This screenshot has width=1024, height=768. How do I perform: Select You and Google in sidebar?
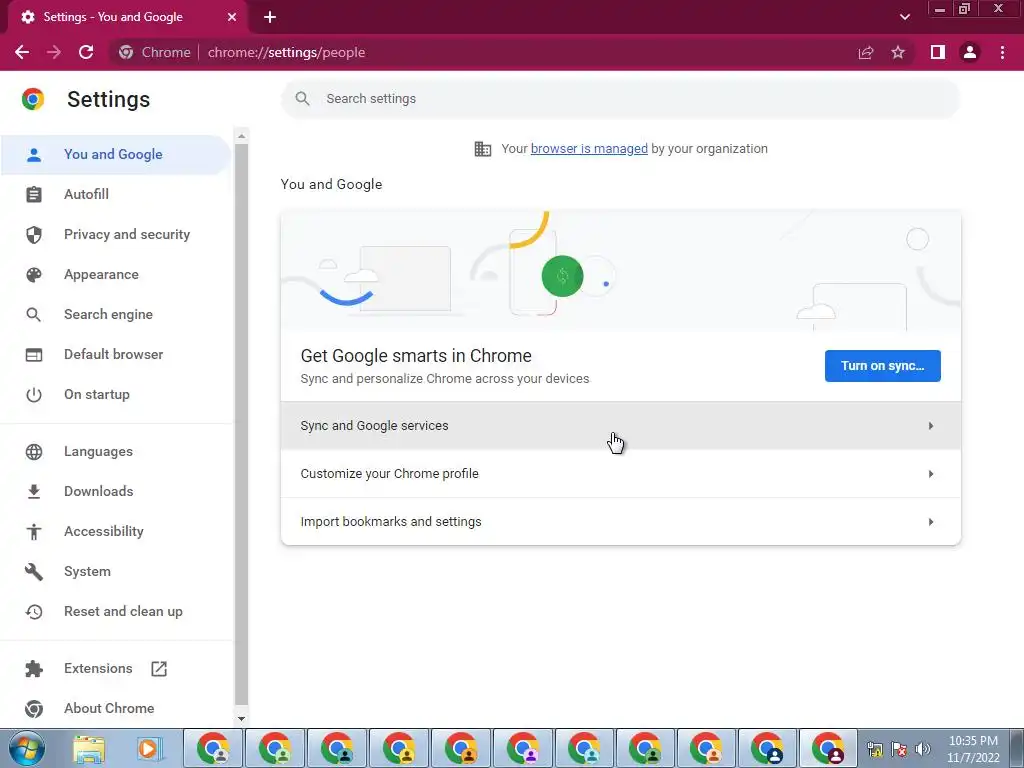point(116,155)
